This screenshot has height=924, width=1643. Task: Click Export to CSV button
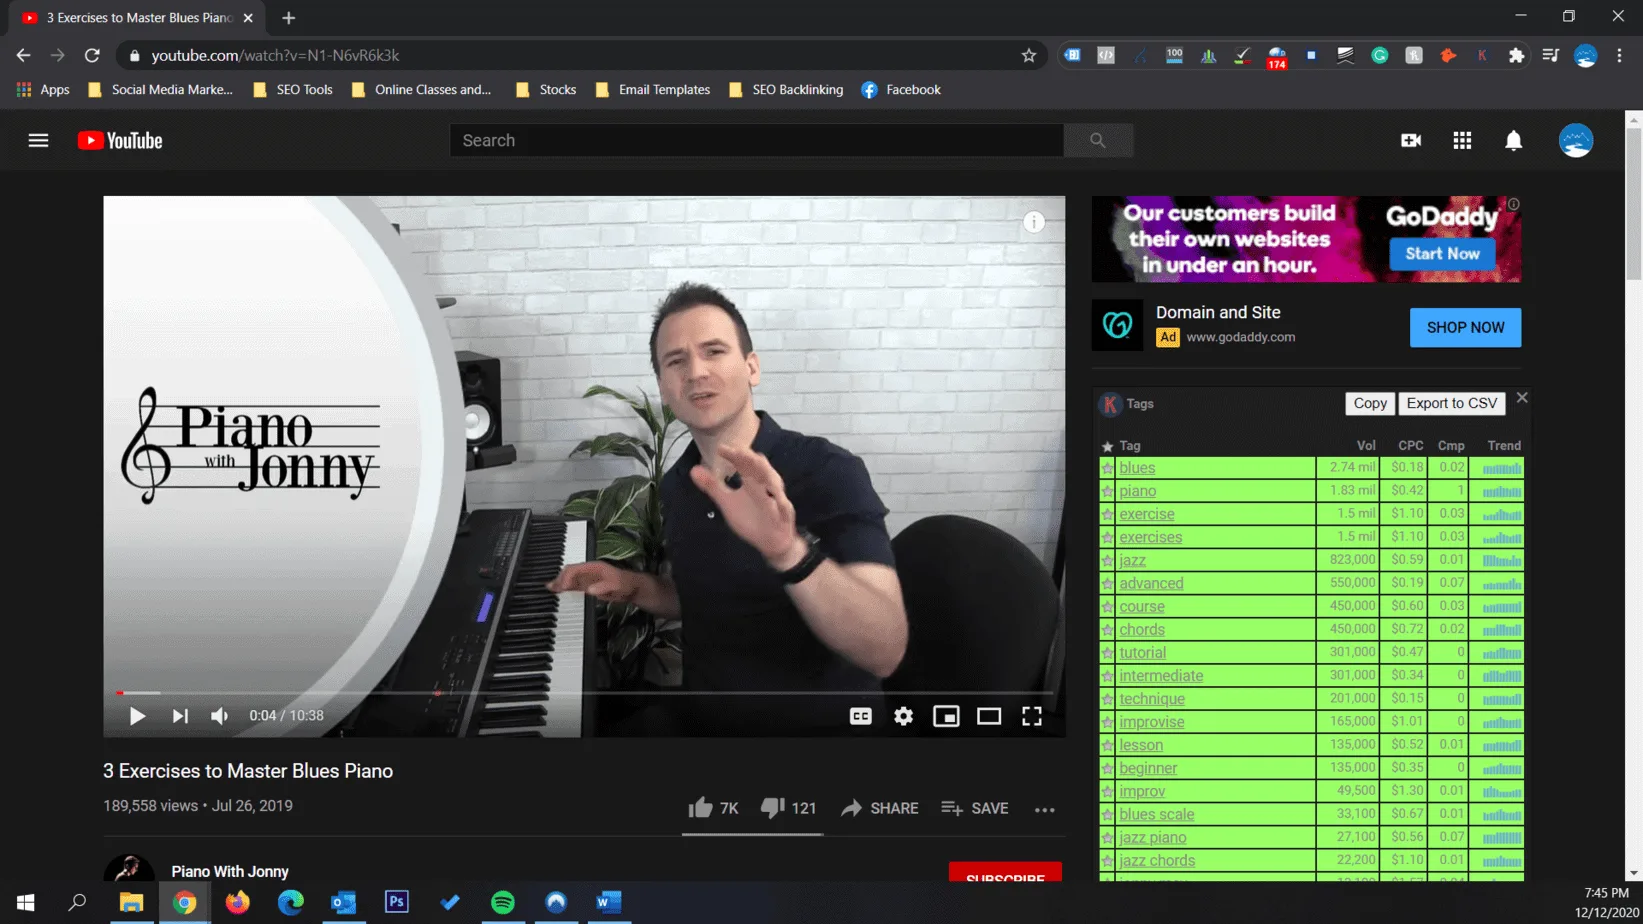coord(1451,404)
